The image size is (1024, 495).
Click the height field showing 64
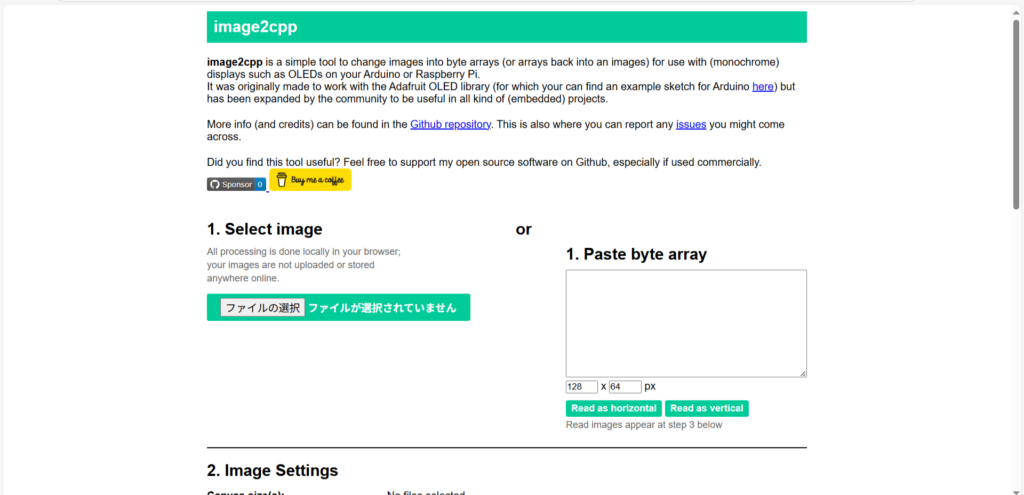pos(625,387)
